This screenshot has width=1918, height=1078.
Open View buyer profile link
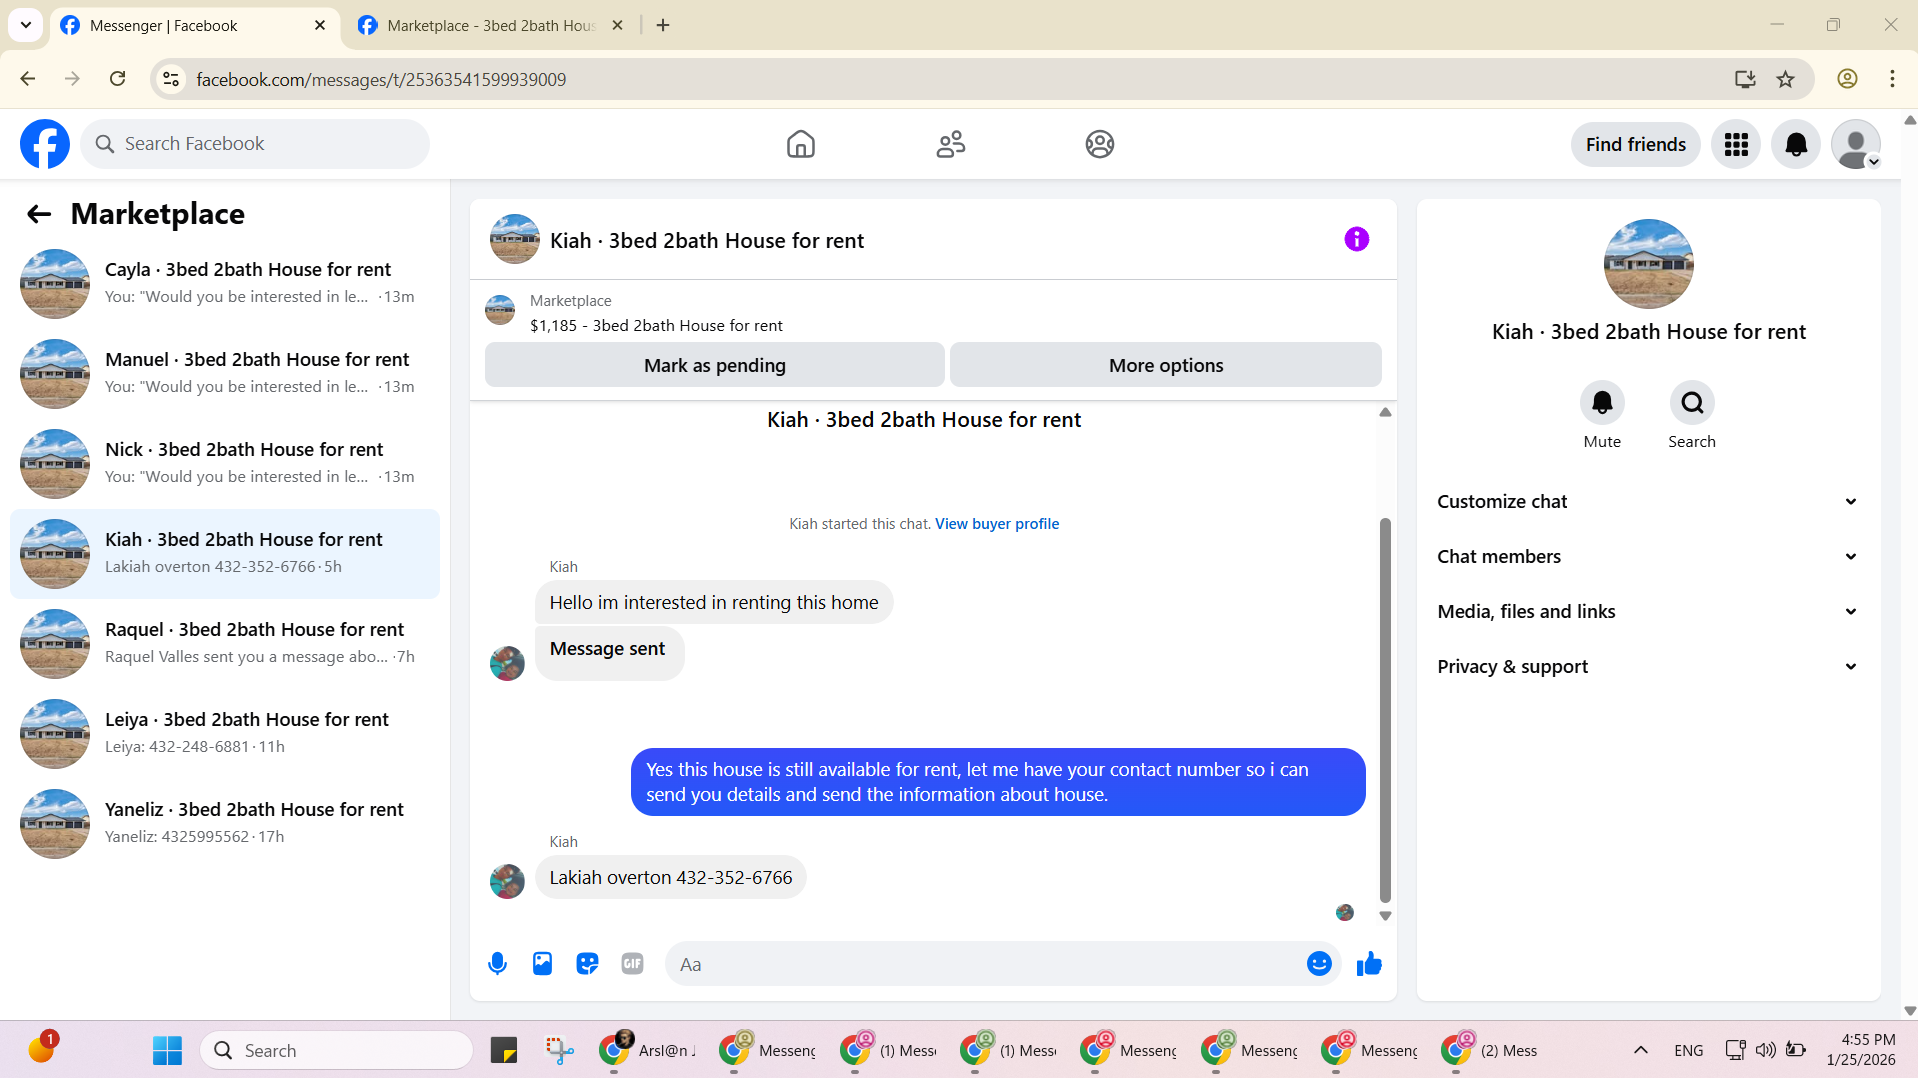click(997, 524)
